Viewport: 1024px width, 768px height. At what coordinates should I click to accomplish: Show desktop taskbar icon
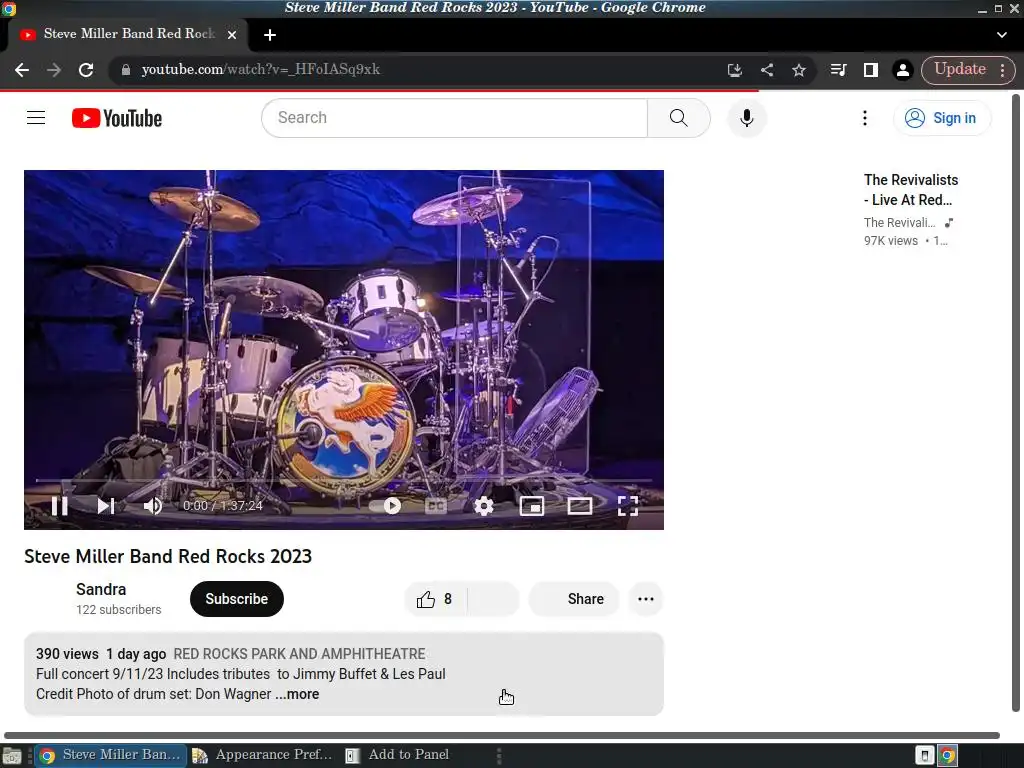point(12,756)
